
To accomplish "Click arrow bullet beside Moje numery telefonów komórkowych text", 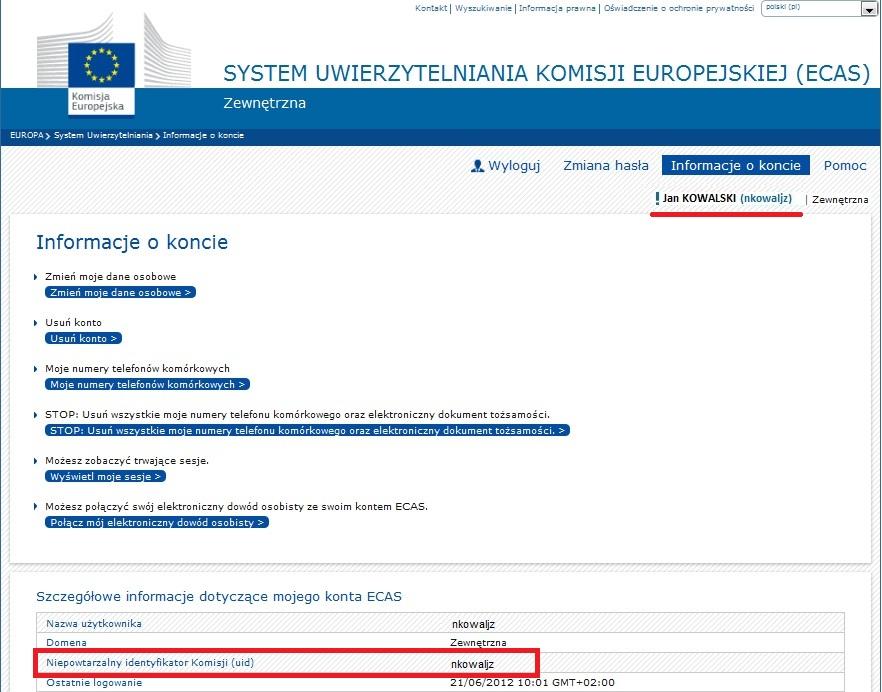I will coord(36,369).
